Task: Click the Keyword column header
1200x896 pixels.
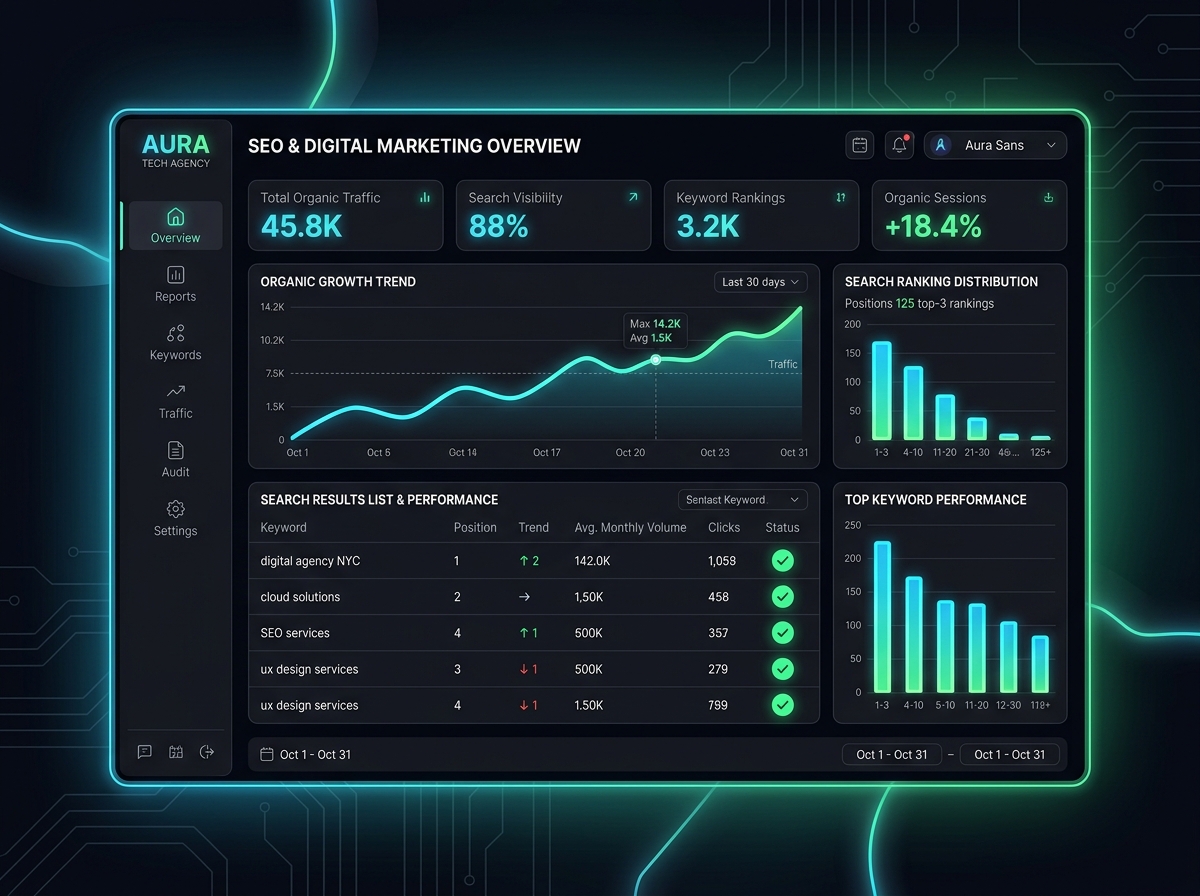Action: pos(284,527)
